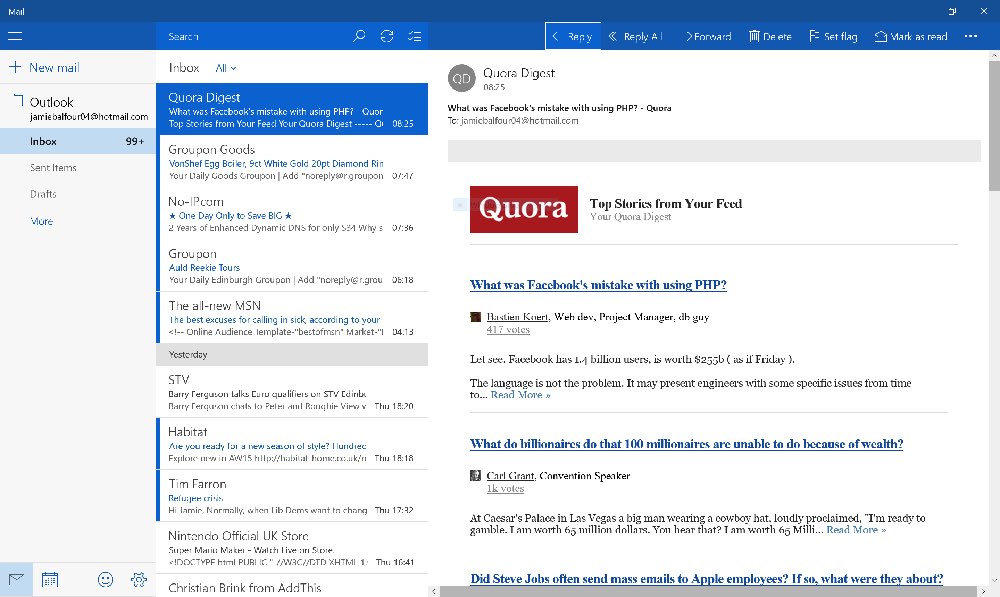Viewport: 1000px width, 597px height.
Task: Open the Facebook PHP mistake article link
Action: (598, 284)
